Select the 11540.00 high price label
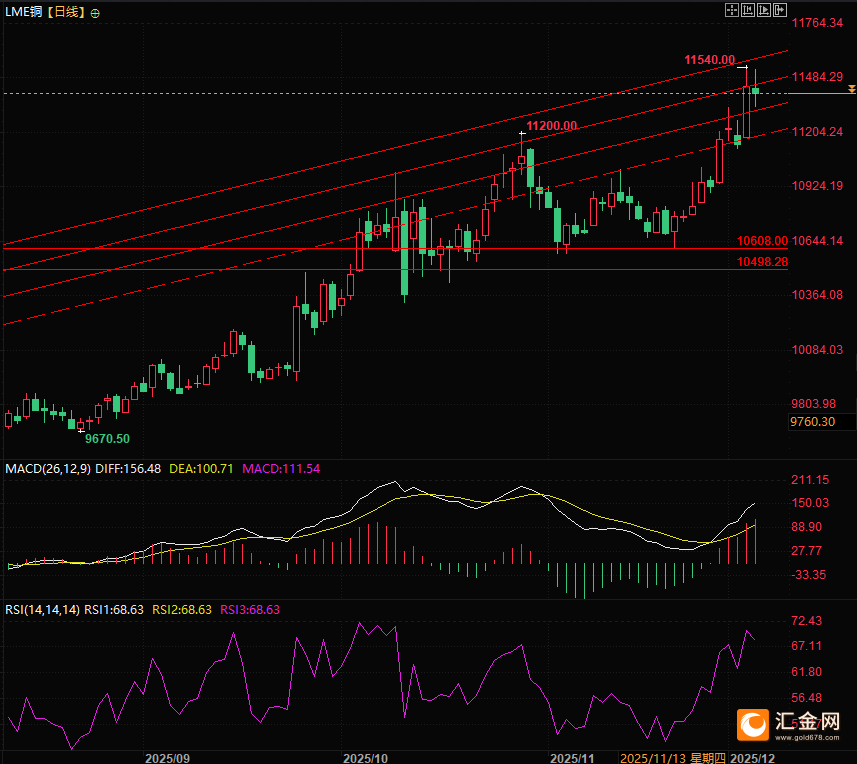Screen dimensions: 857x764 (x=710, y=61)
